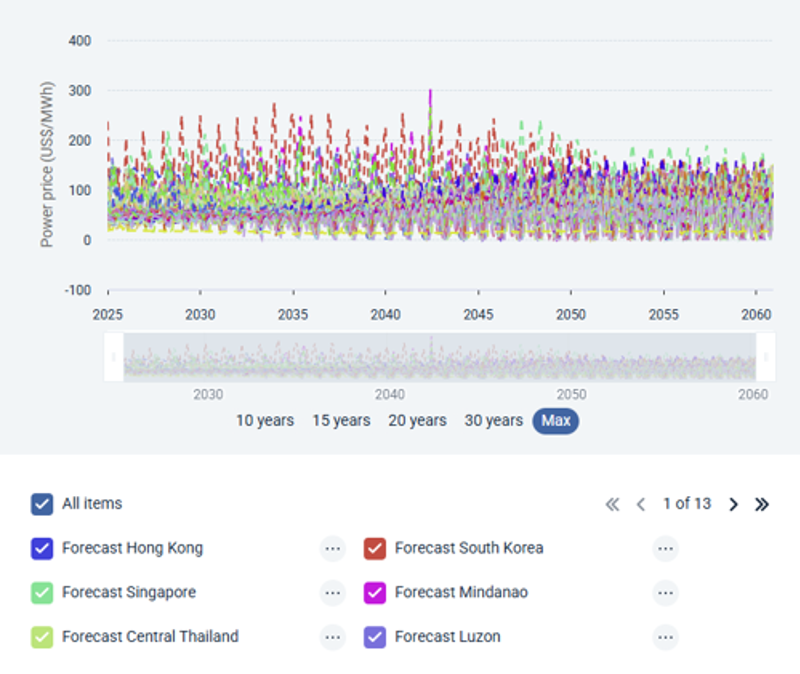Viewport: 800px width, 674px height.
Task: Choose the 30 years range
Action: coord(493,420)
